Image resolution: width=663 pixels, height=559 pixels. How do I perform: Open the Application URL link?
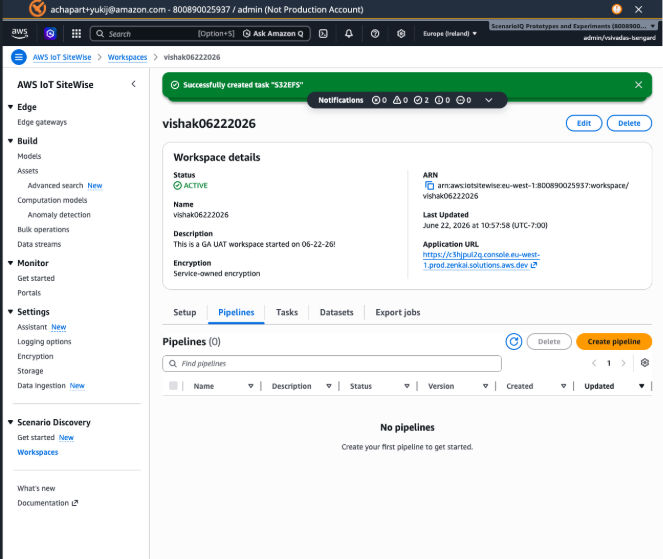pos(481,260)
